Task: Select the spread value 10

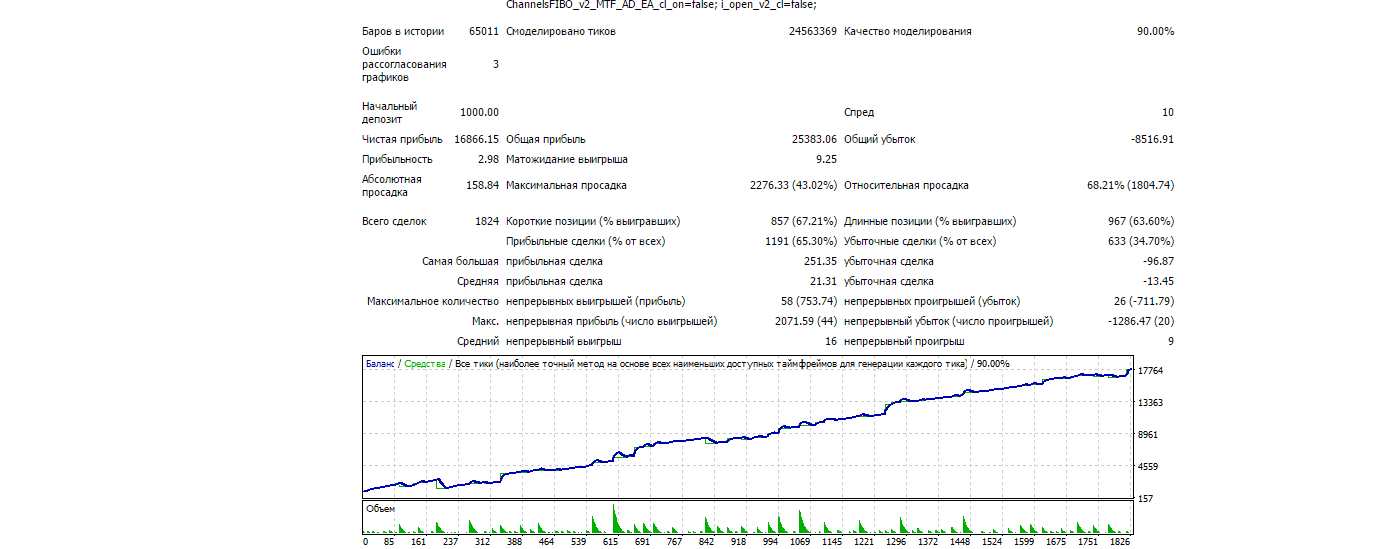Action: (x=1168, y=112)
